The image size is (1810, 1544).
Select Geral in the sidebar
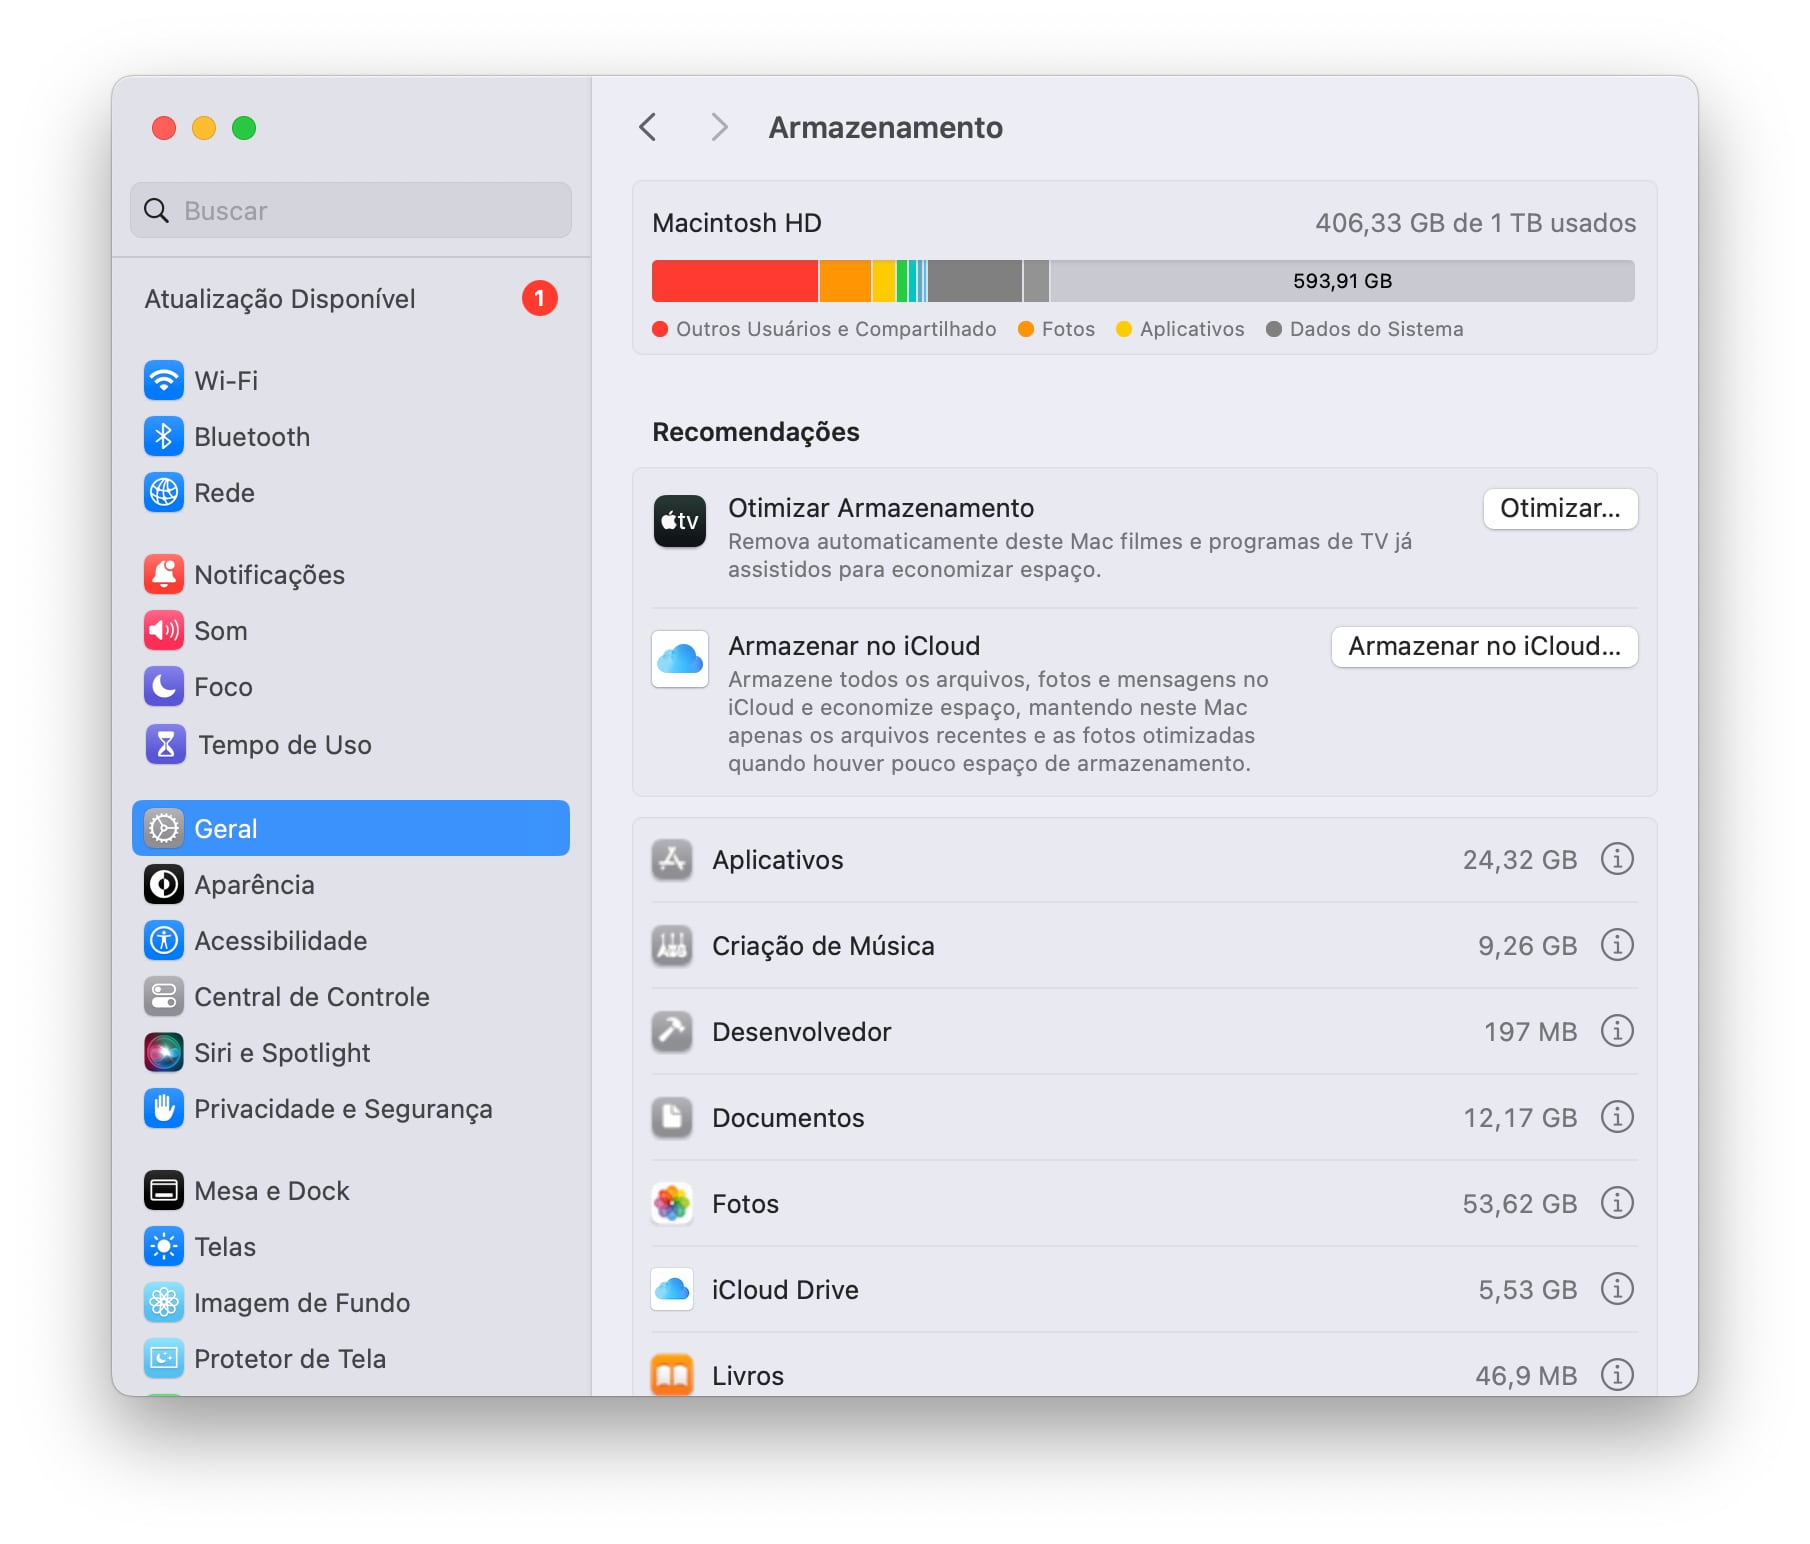click(350, 828)
